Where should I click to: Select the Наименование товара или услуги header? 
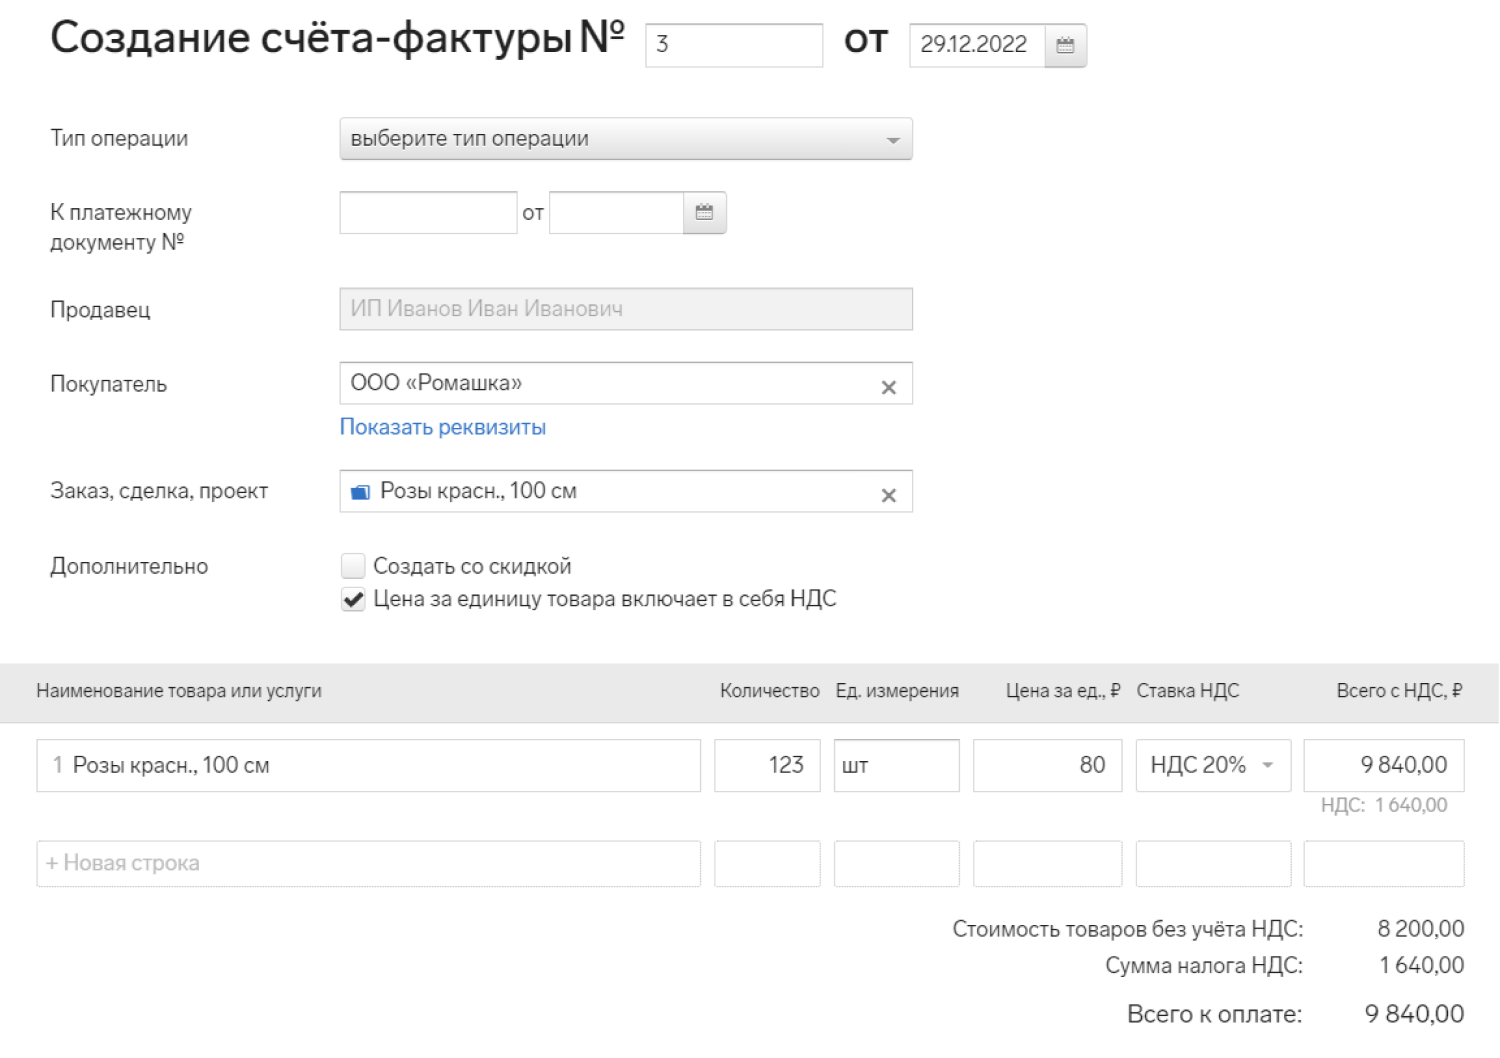tap(179, 691)
